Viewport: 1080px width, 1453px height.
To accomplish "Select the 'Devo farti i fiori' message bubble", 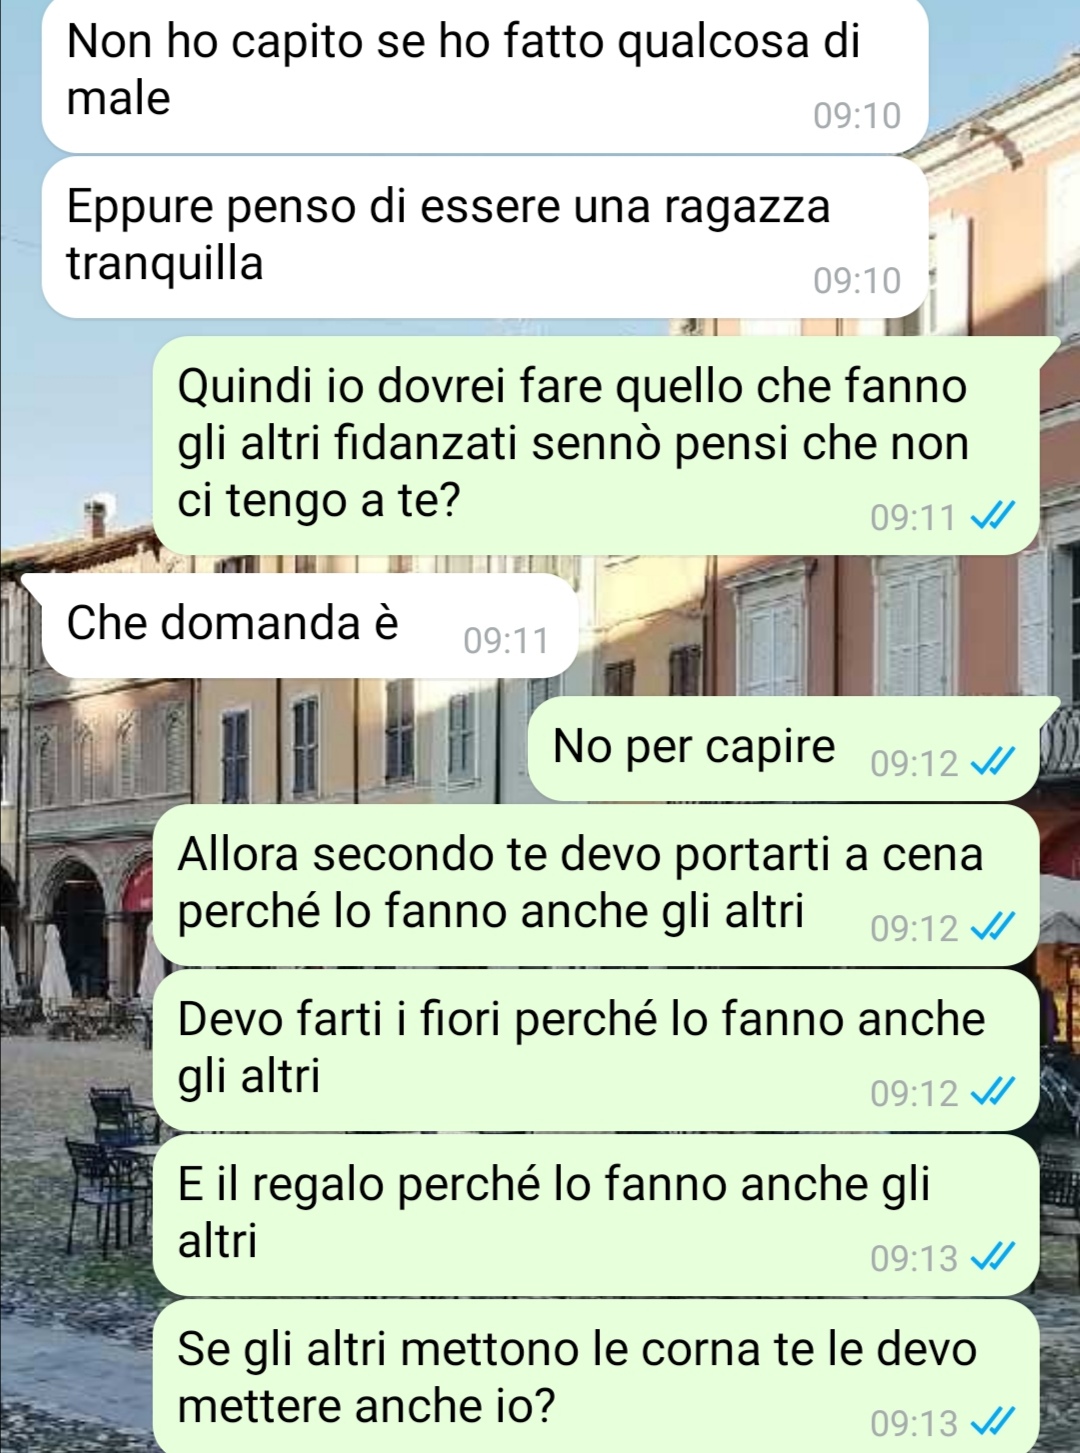I will point(596,1050).
